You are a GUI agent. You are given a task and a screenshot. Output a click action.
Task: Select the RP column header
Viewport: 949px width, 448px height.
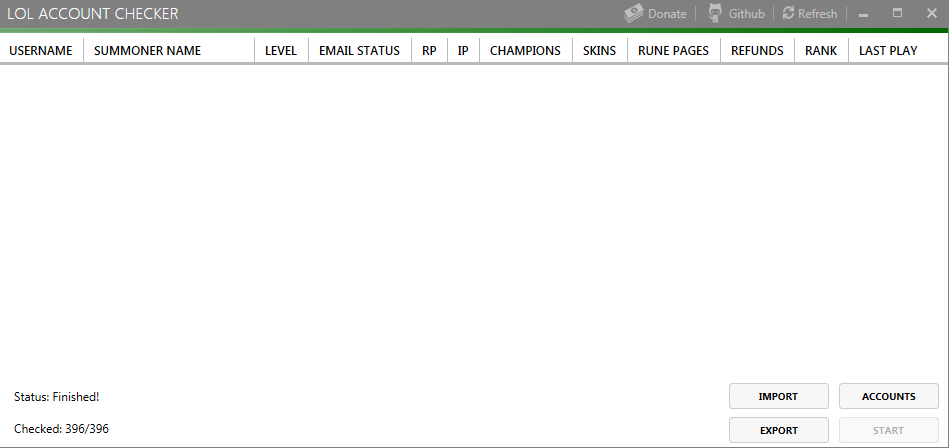pos(430,51)
